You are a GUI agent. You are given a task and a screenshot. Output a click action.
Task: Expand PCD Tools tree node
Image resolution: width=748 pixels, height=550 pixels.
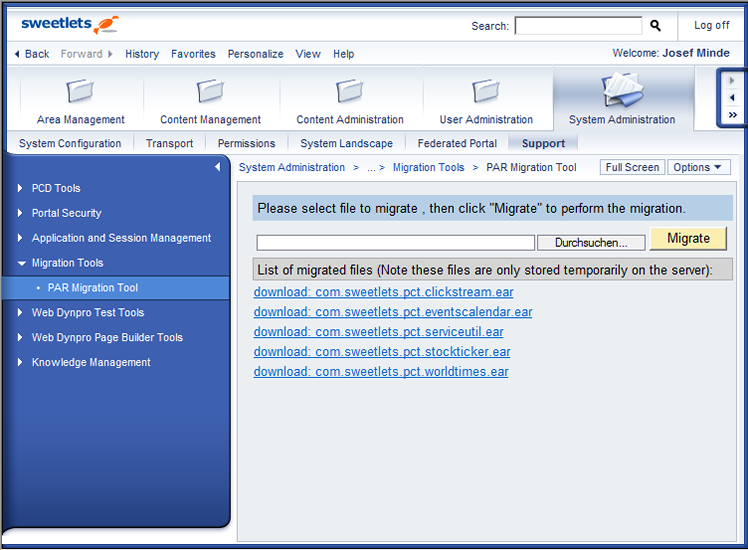coord(20,188)
